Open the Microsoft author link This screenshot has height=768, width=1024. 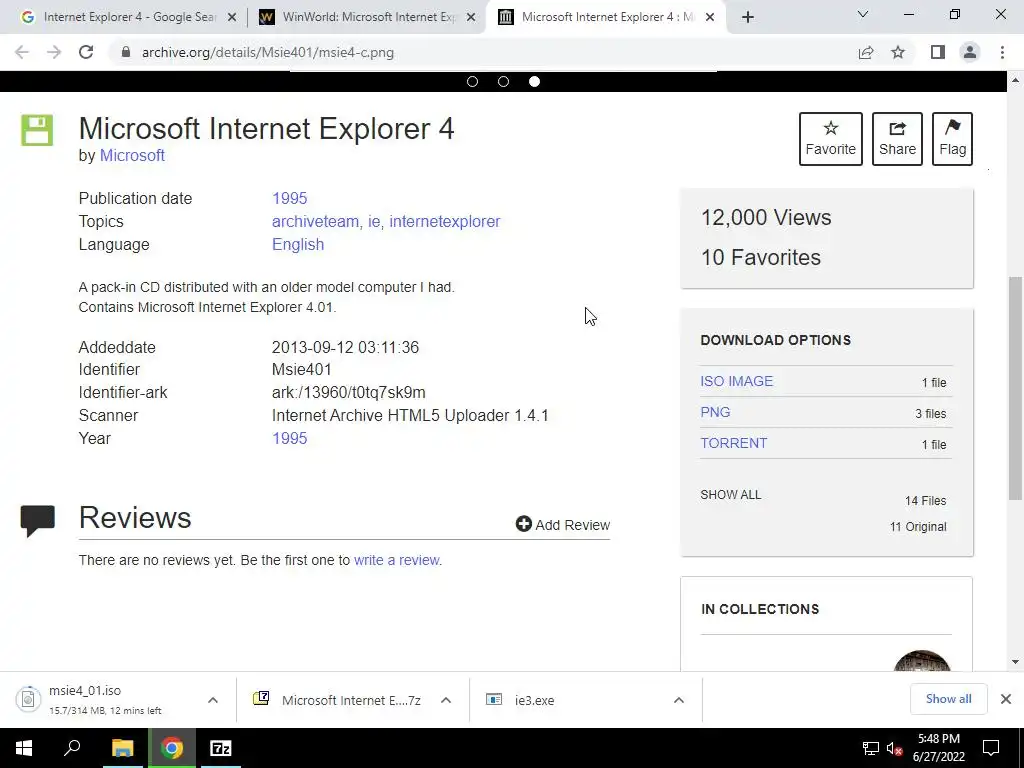point(132,155)
